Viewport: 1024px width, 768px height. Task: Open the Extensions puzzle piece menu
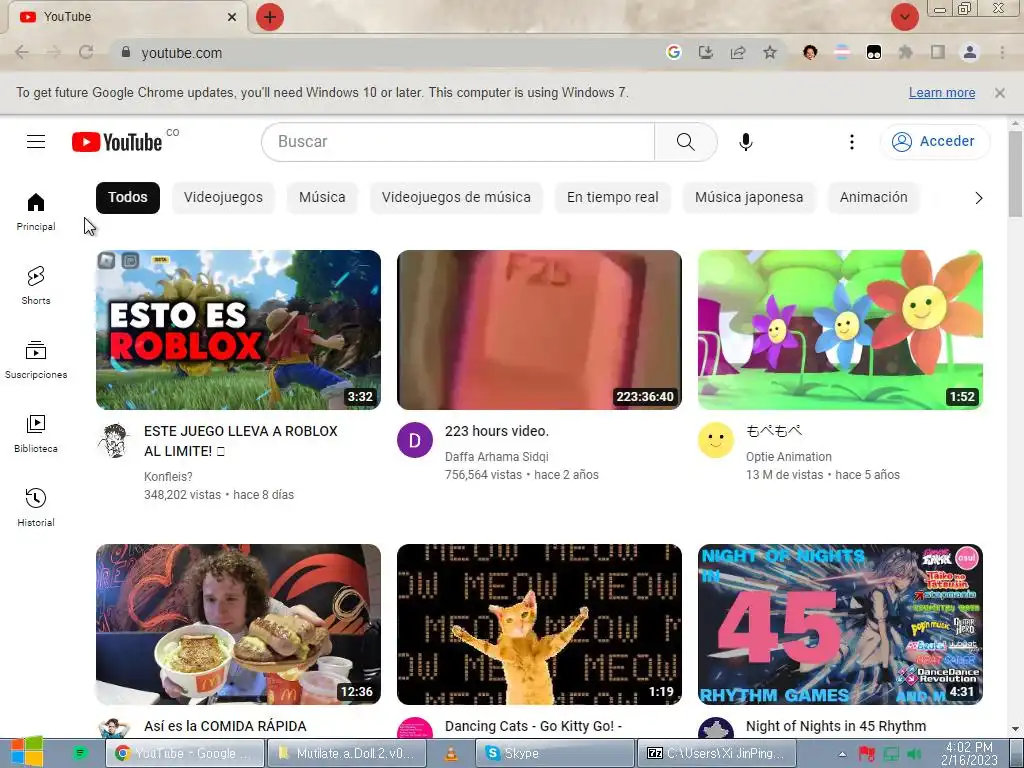pyautogui.click(x=906, y=52)
